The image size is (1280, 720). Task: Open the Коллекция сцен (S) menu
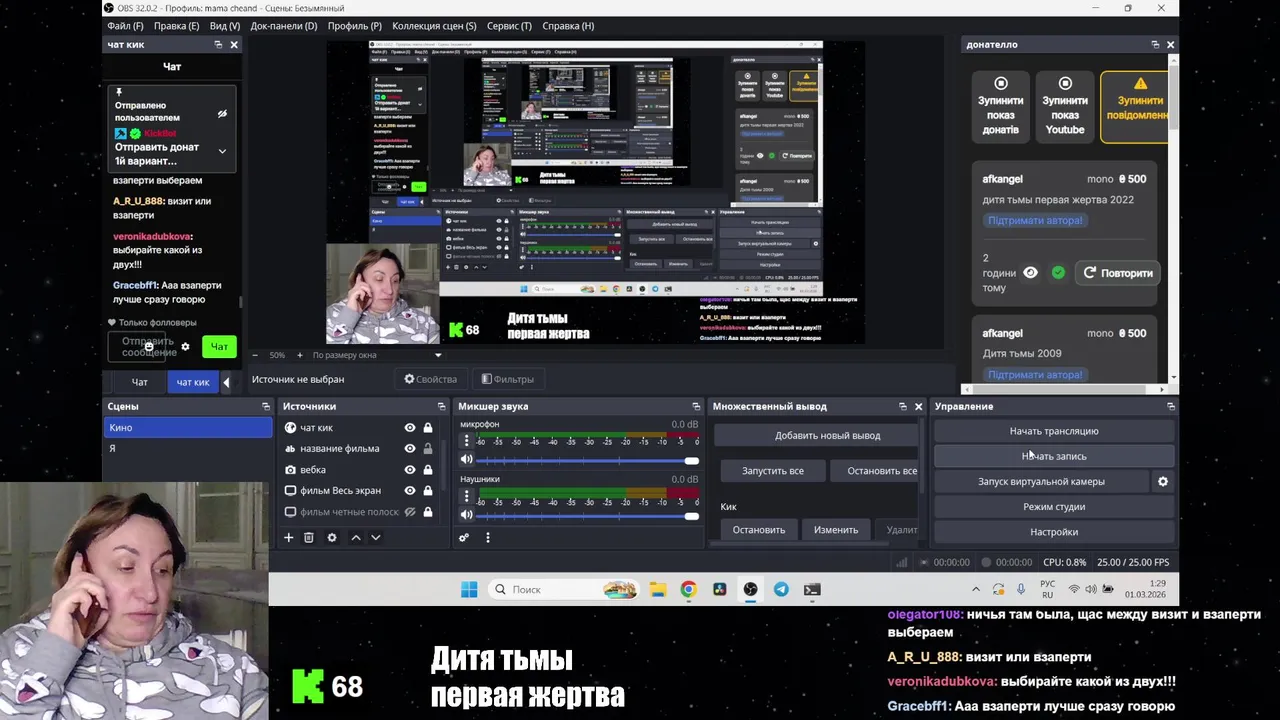(434, 26)
